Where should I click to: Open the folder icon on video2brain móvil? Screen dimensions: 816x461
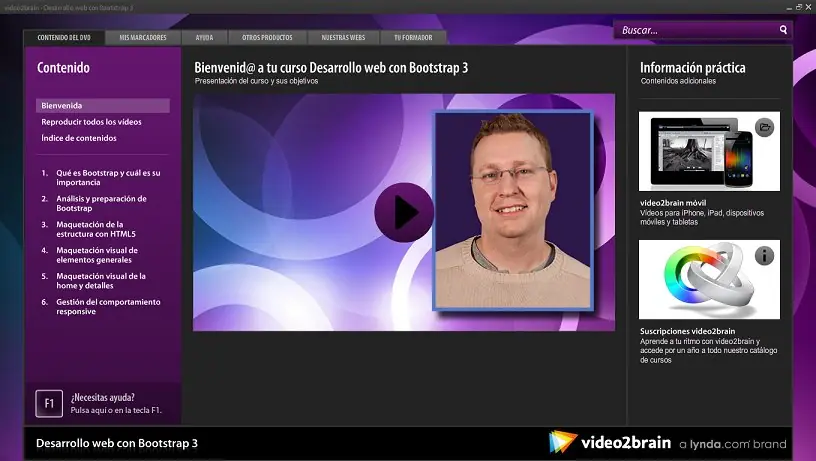764,127
